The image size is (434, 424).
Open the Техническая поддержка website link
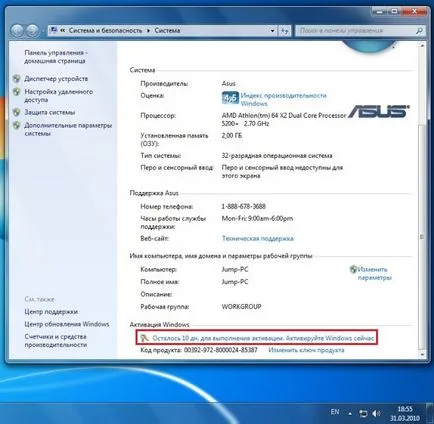pos(258,239)
